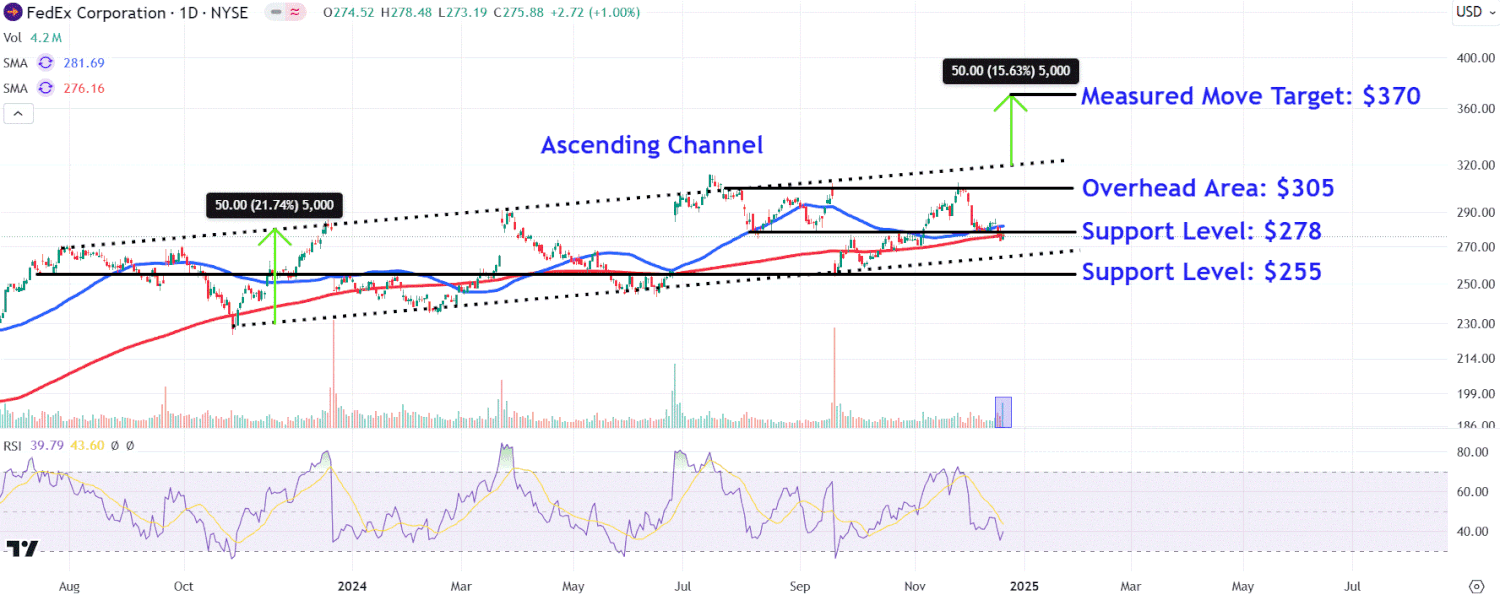This screenshot has height=595, width=1500.
Task: Click the Overhead Area: $305 annotation
Action: pos(1208,189)
